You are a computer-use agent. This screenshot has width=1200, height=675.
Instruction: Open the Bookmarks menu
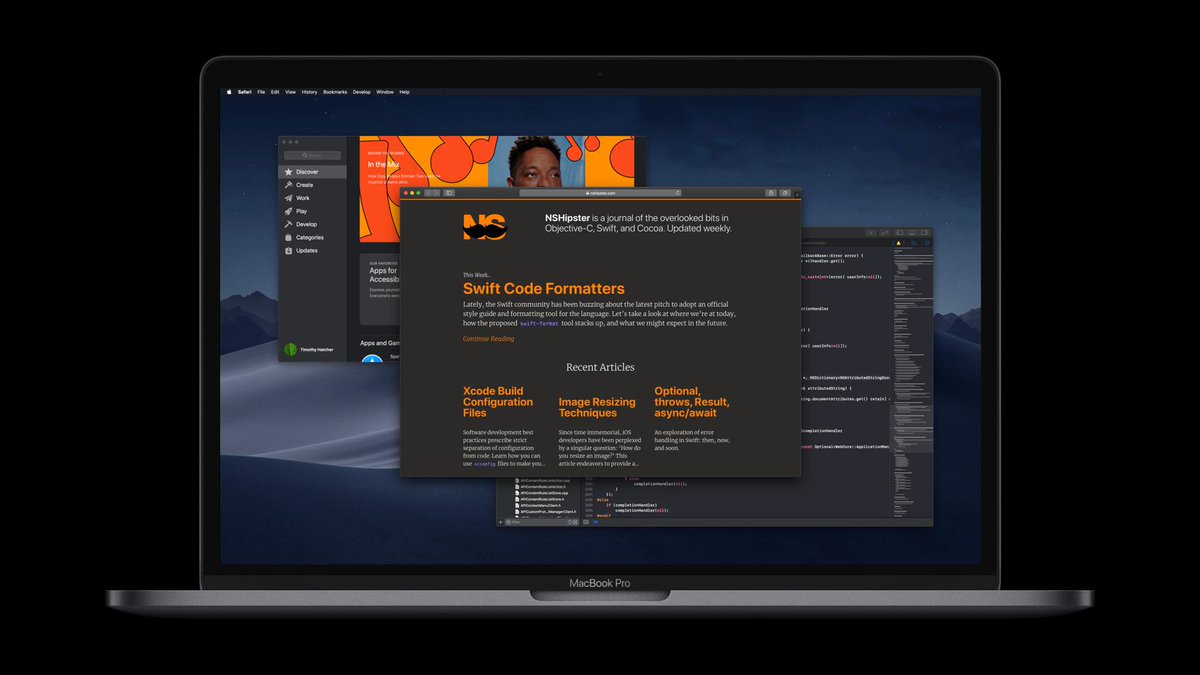[x=335, y=92]
